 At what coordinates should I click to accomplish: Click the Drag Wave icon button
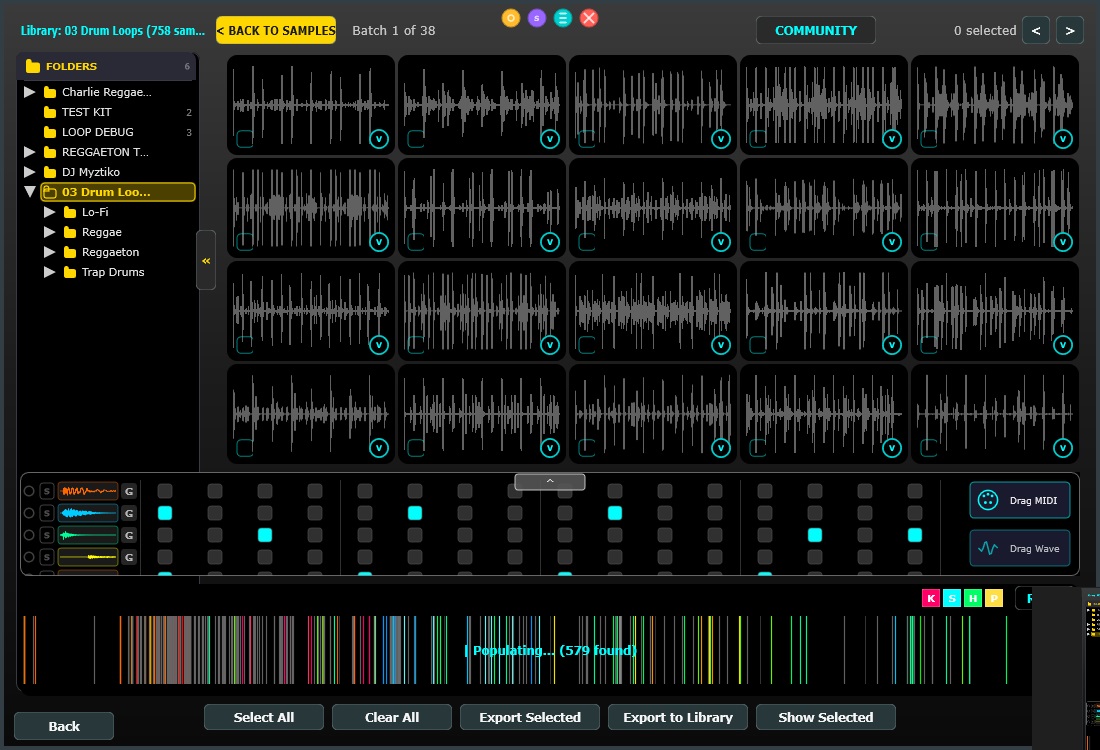(1020, 548)
